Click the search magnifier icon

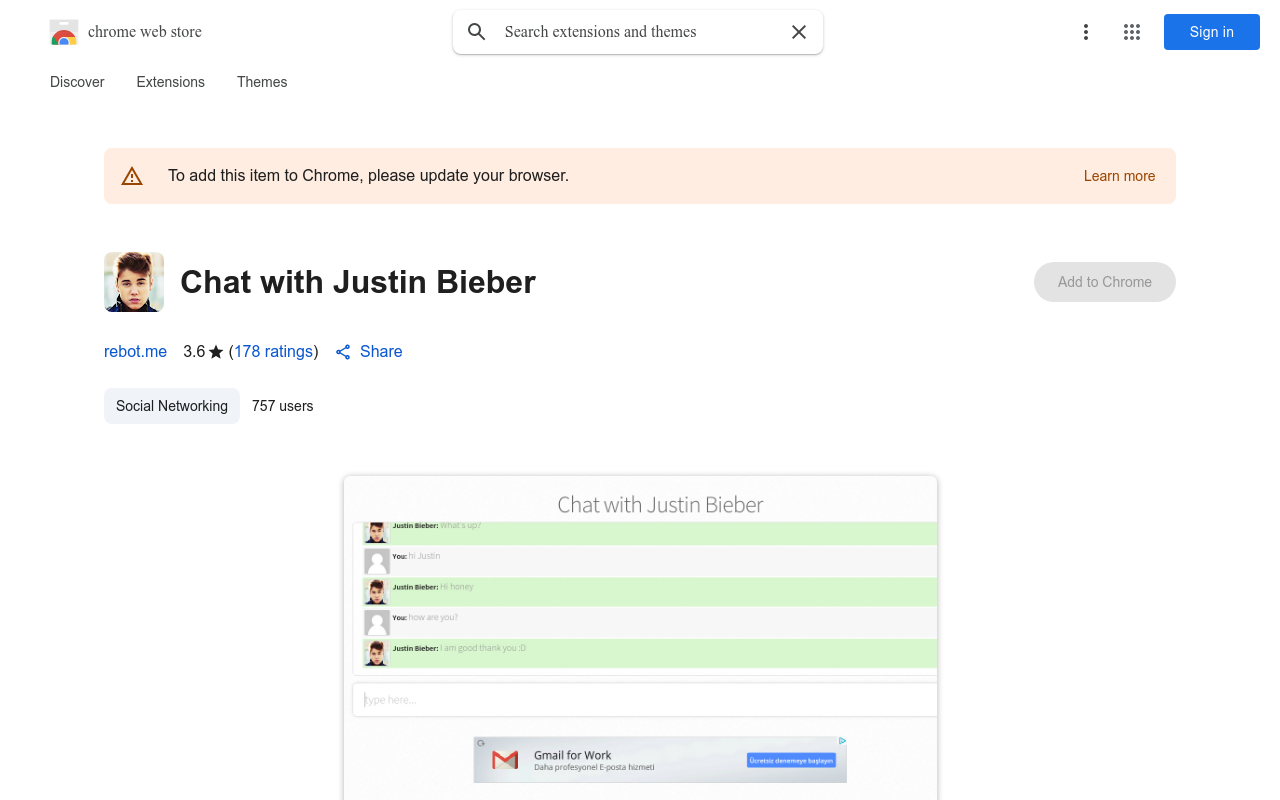[x=477, y=32]
